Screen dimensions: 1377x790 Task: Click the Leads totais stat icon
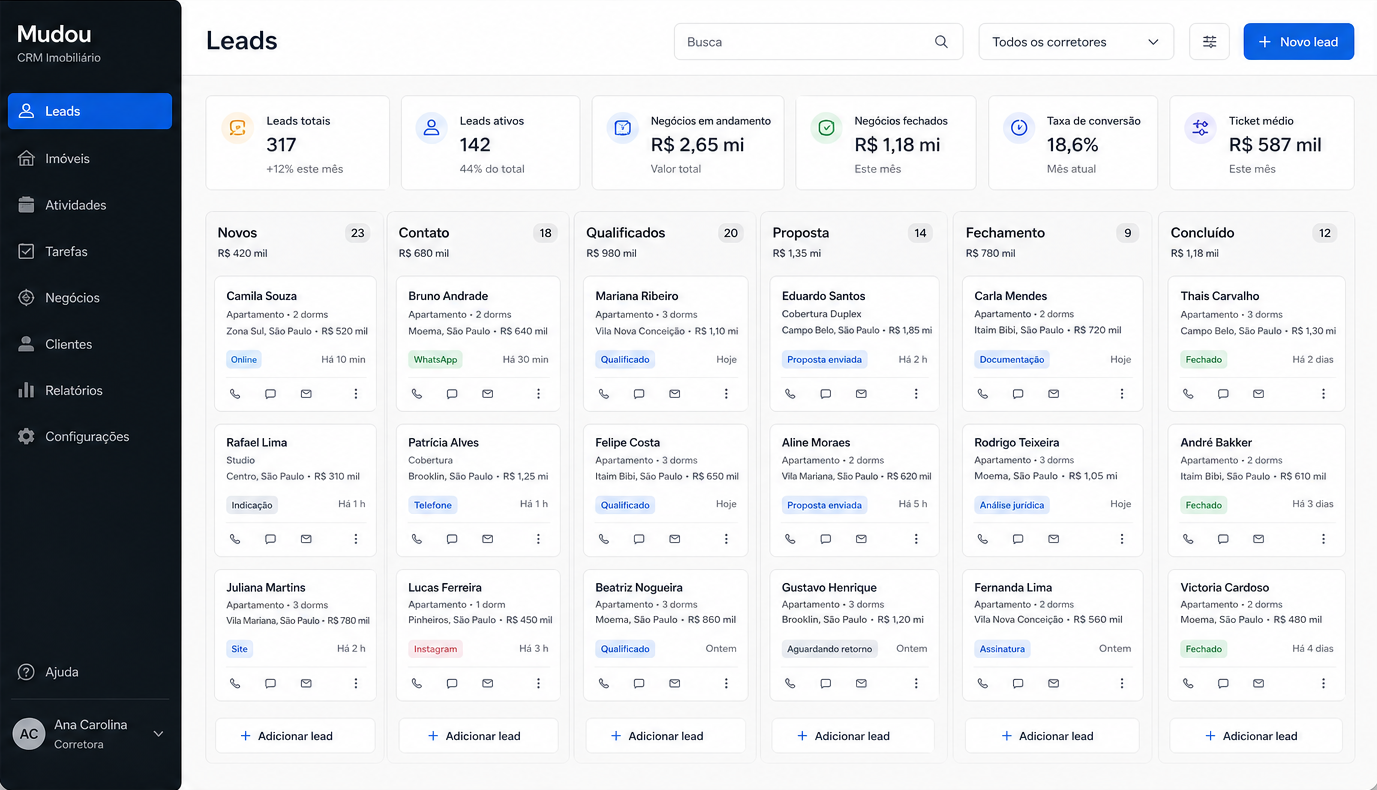(x=237, y=128)
